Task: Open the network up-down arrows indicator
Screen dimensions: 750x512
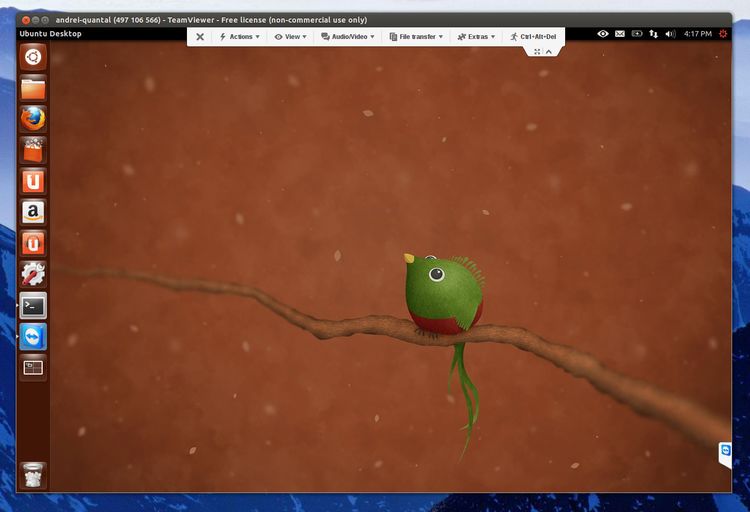Action: click(653, 33)
